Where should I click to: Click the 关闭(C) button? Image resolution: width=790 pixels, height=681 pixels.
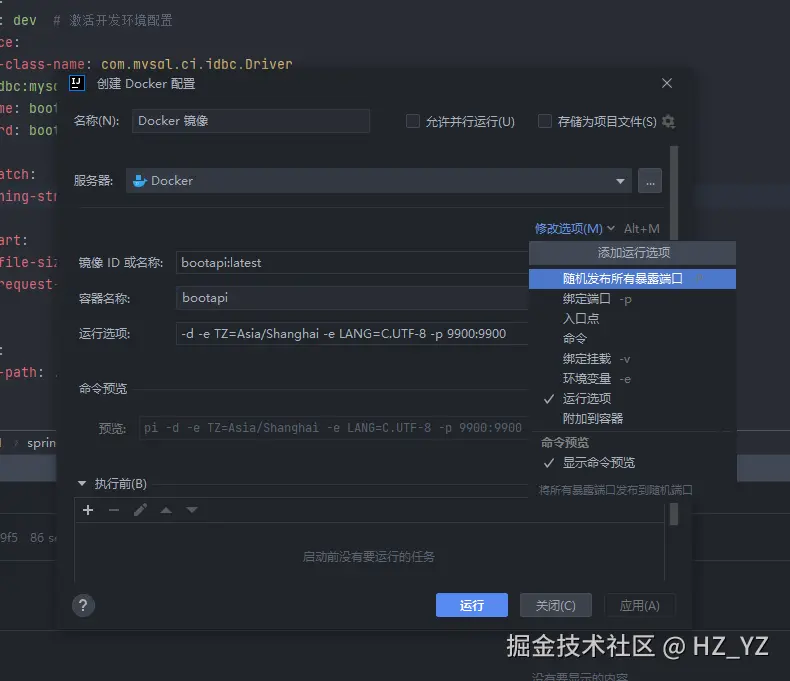[555, 605]
